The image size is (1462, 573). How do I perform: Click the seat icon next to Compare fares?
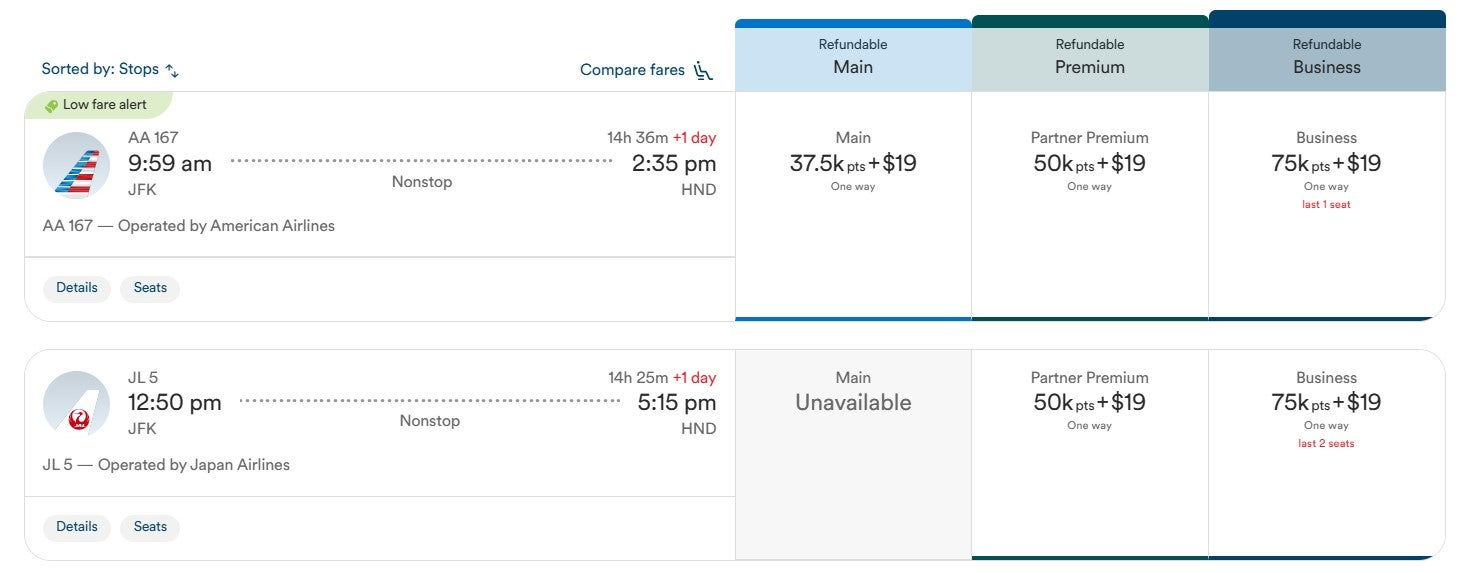click(x=703, y=70)
